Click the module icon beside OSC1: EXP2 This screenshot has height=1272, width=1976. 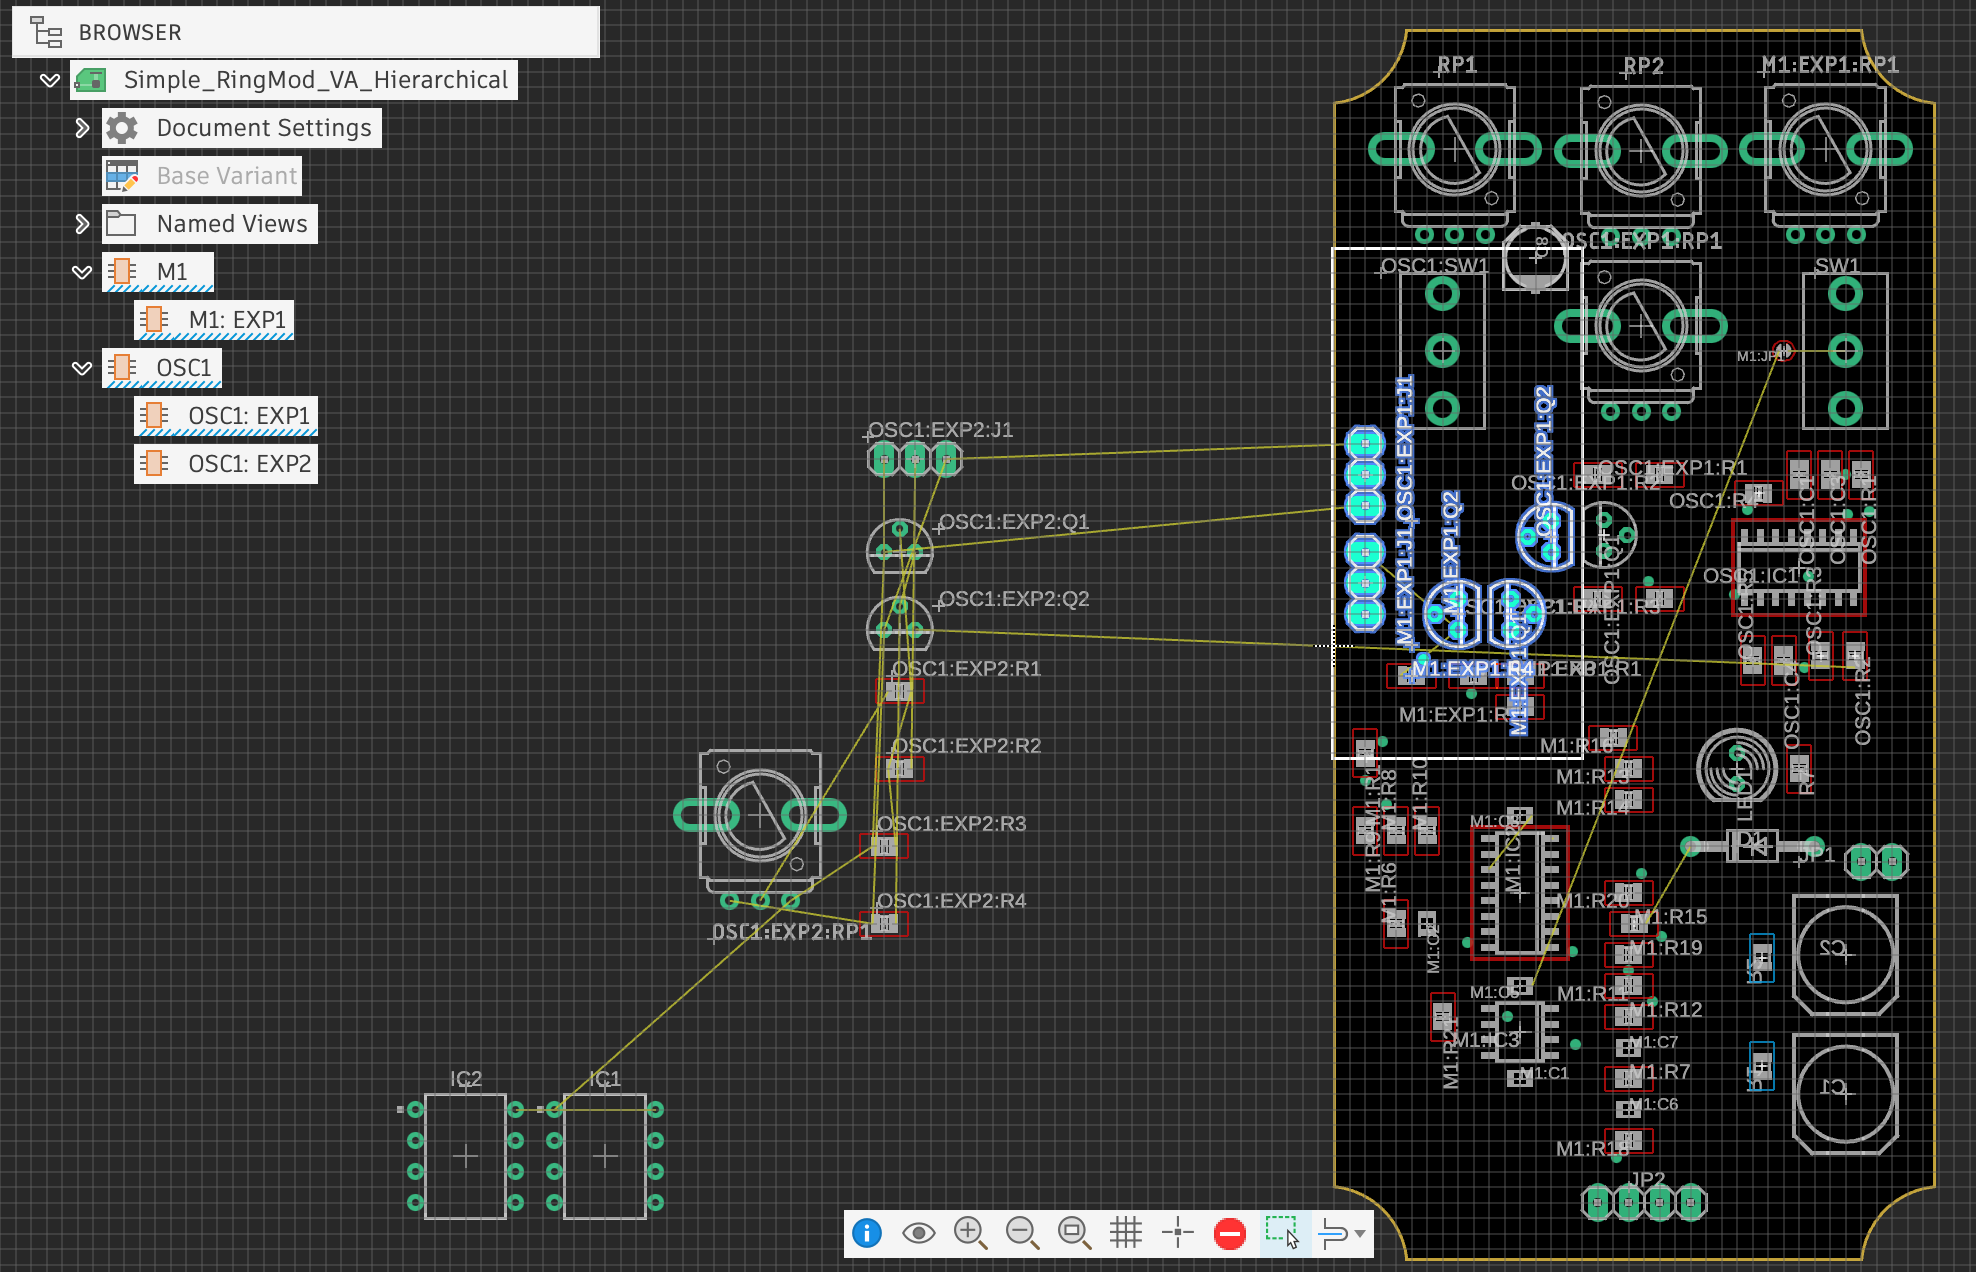coord(154,463)
